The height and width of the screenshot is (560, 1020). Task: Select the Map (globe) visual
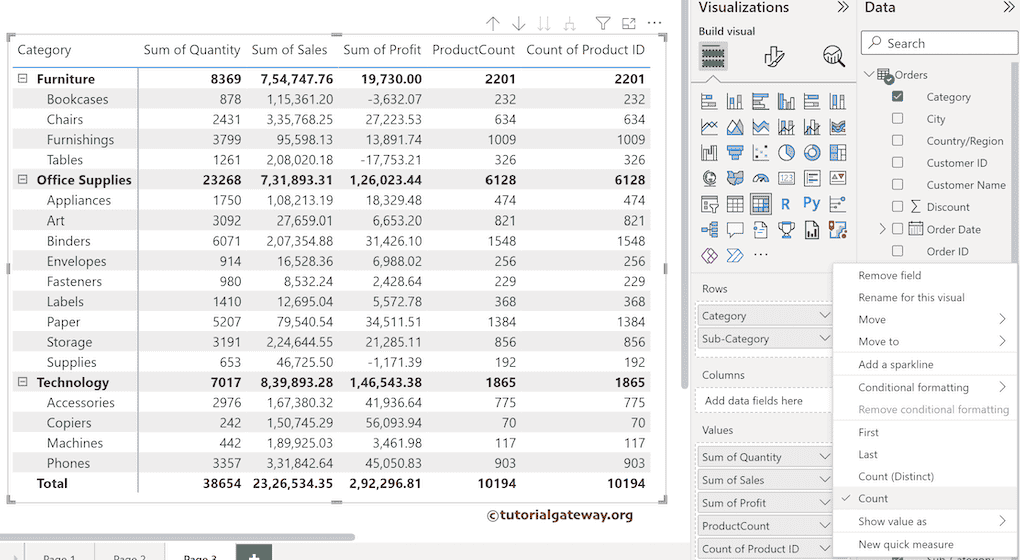click(709, 178)
